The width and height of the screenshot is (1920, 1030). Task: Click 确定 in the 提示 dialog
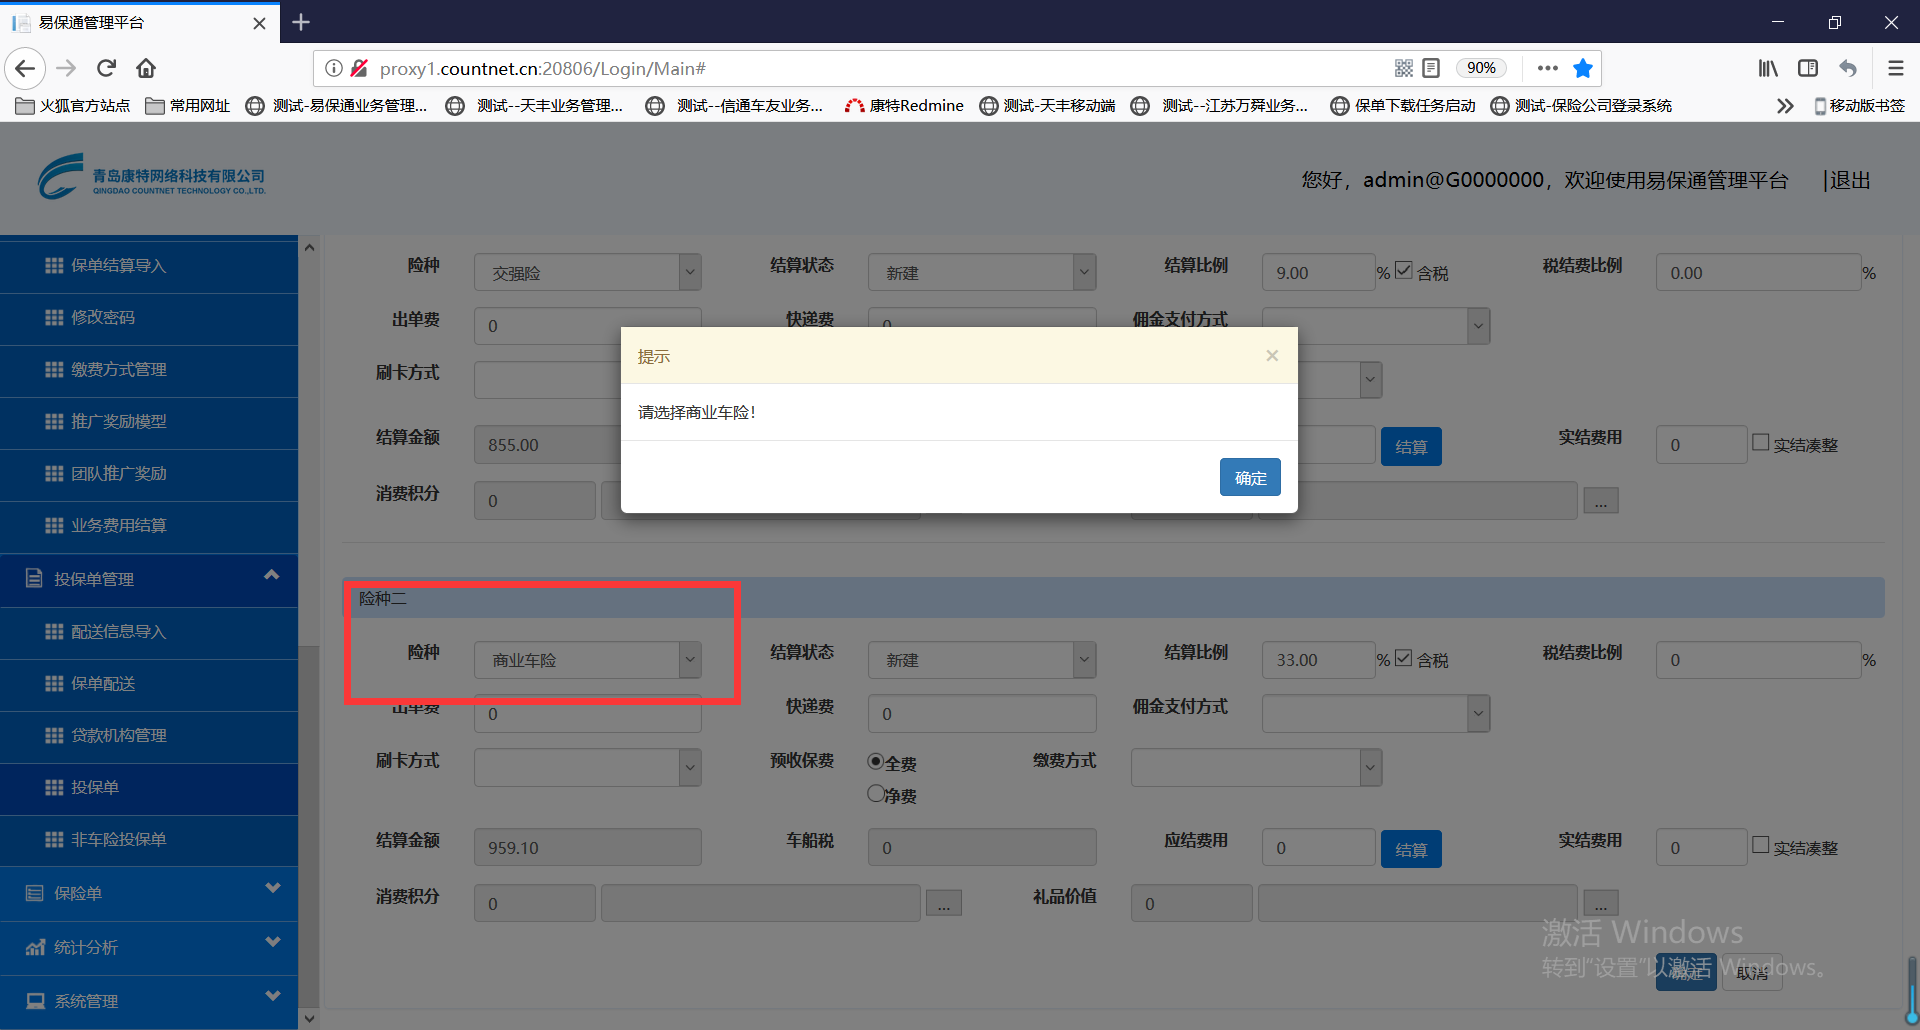point(1250,478)
